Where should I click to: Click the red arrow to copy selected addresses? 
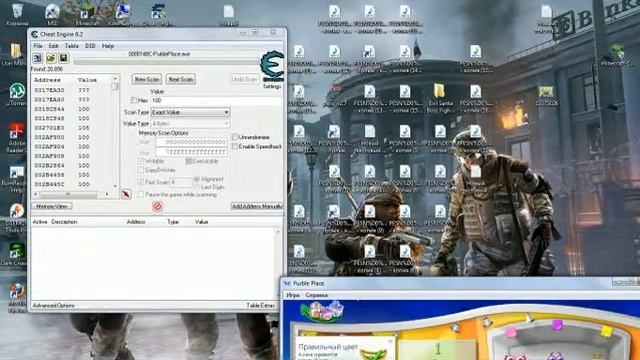(x=126, y=194)
